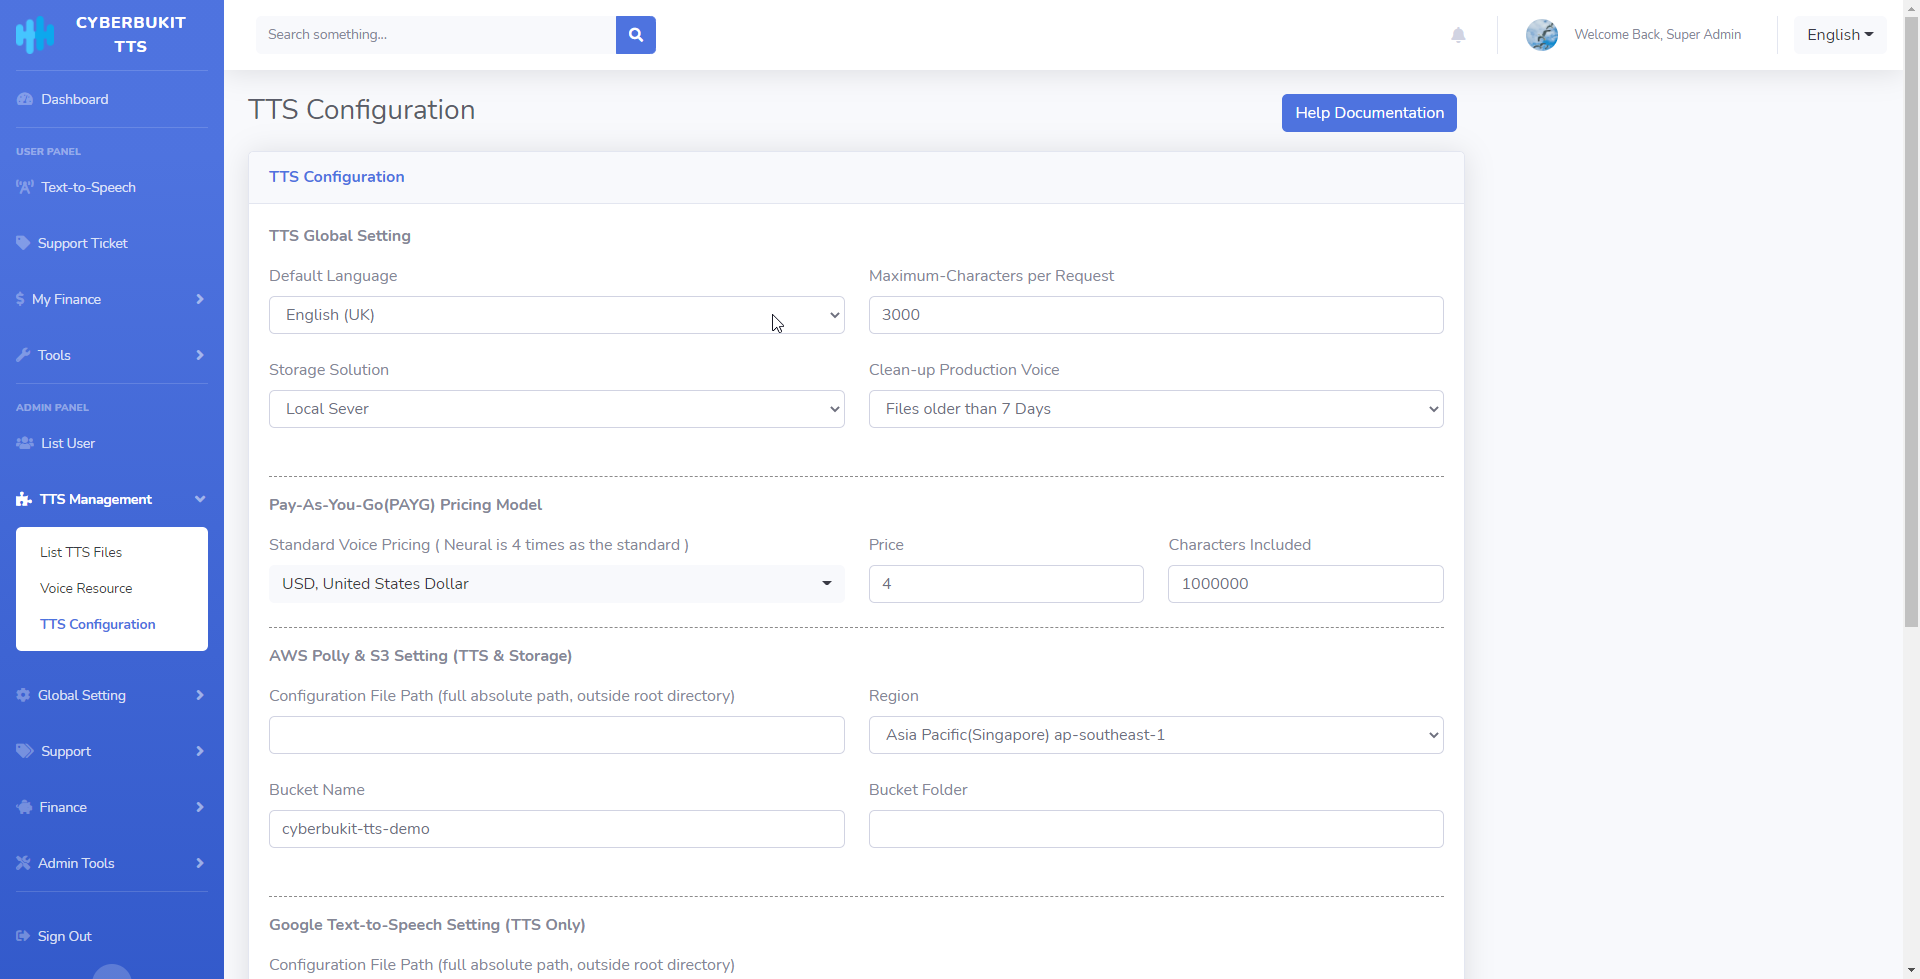Click the Dashboard icon in sidebar
Image resolution: width=1920 pixels, height=979 pixels.
25,99
